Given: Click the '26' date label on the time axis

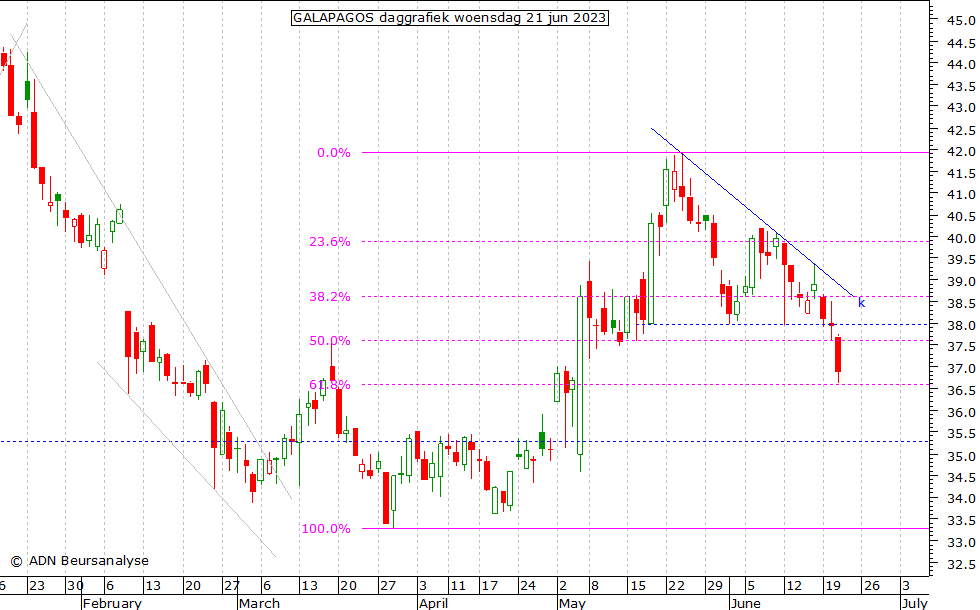Looking at the screenshot, I should [872, 586].
